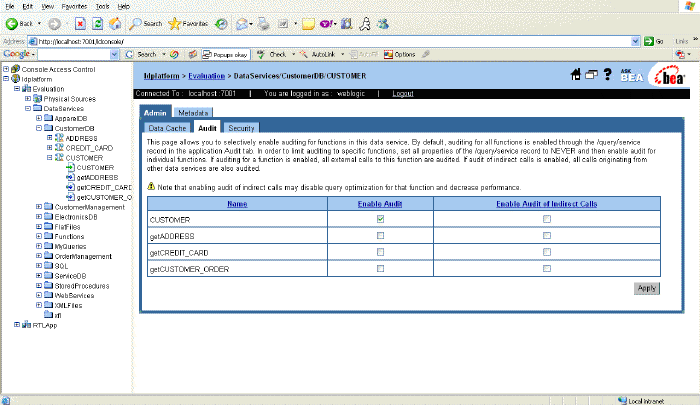Click AutoLink in the Google toolbar
Screen dimensions: 700x405
318,54
